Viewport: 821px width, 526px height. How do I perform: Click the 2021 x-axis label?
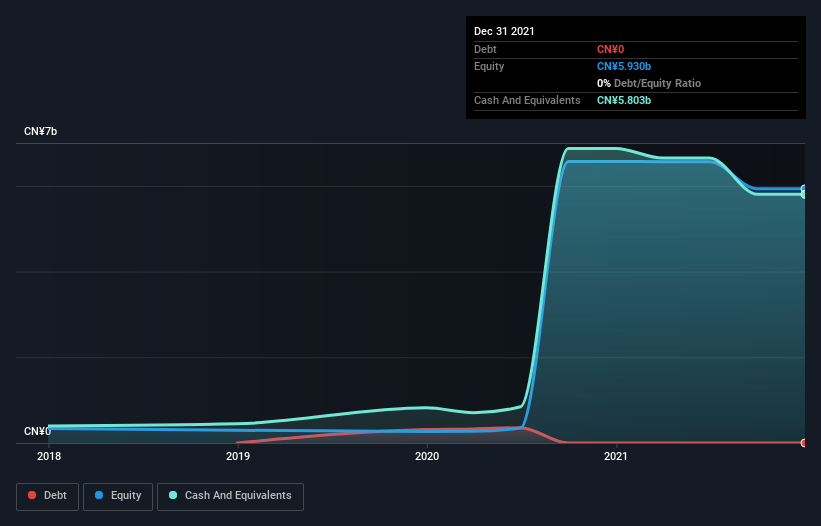[x=616, y=456]
